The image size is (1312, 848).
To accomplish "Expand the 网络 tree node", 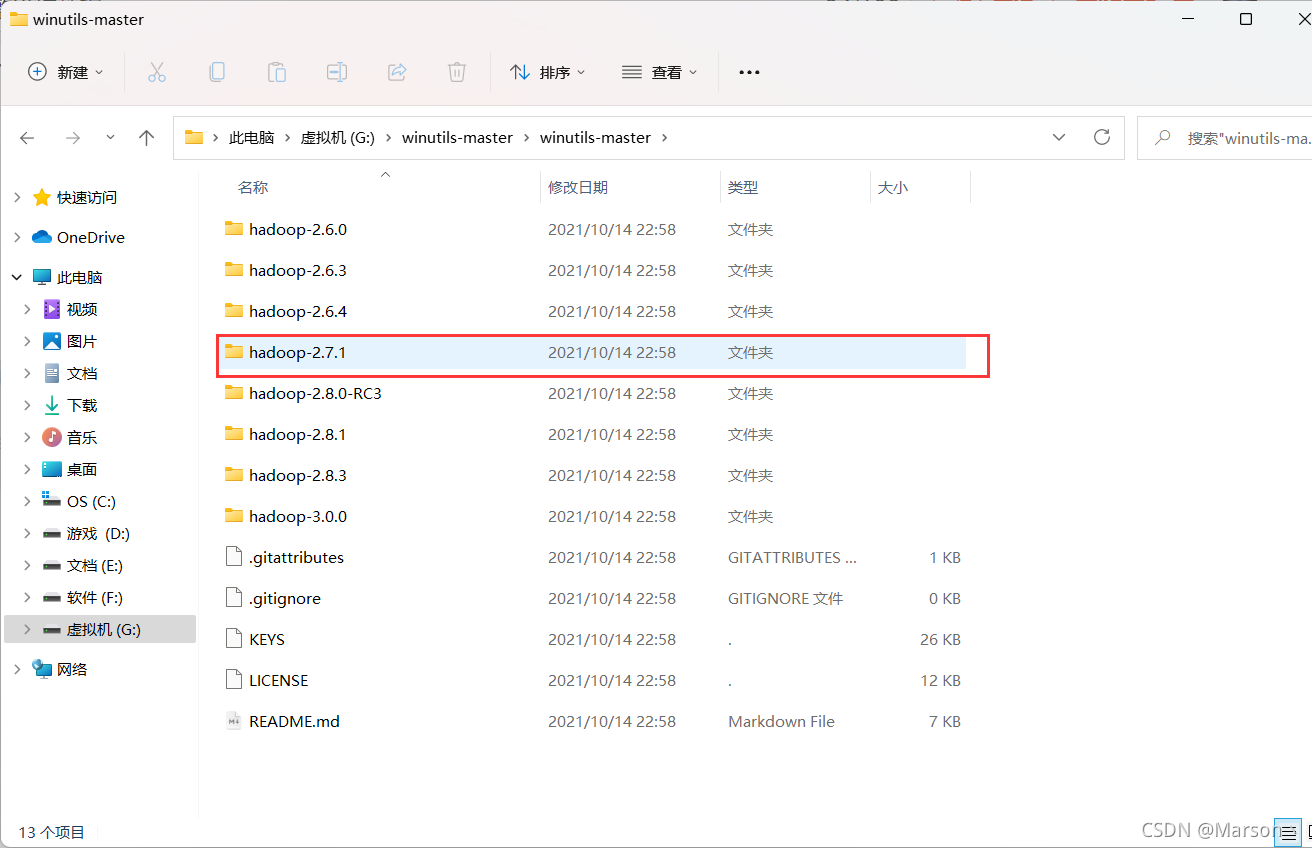I will click(16, 669).
